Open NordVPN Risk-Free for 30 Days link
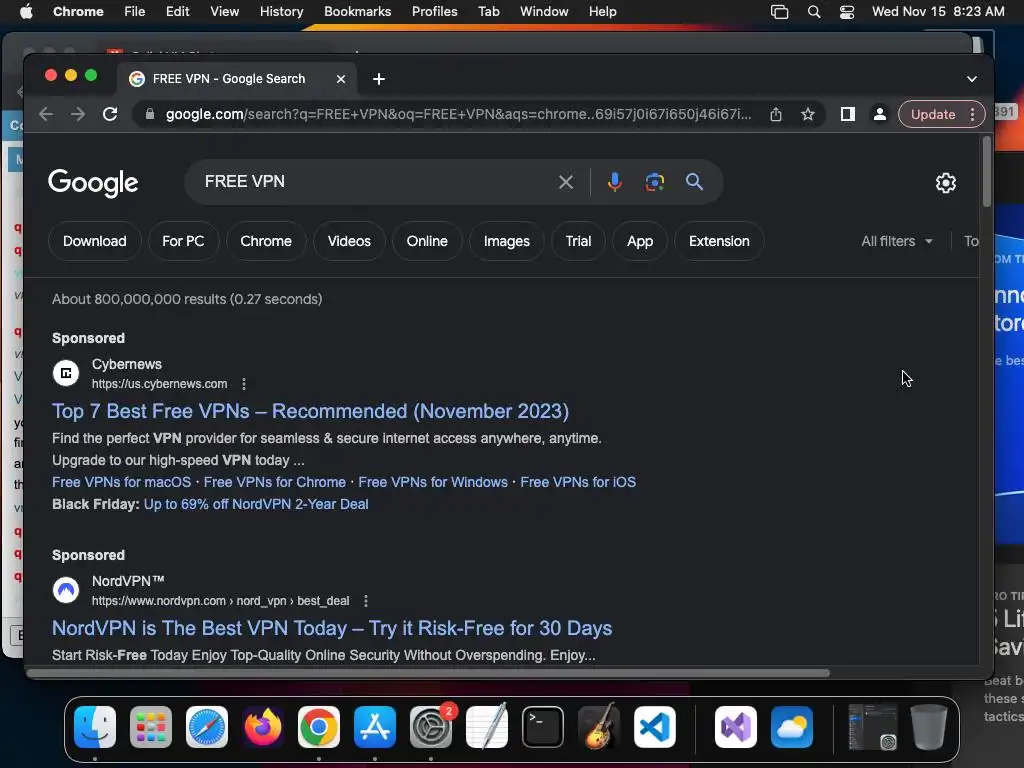The image size is (1024, 768). (x=332, y=628)
